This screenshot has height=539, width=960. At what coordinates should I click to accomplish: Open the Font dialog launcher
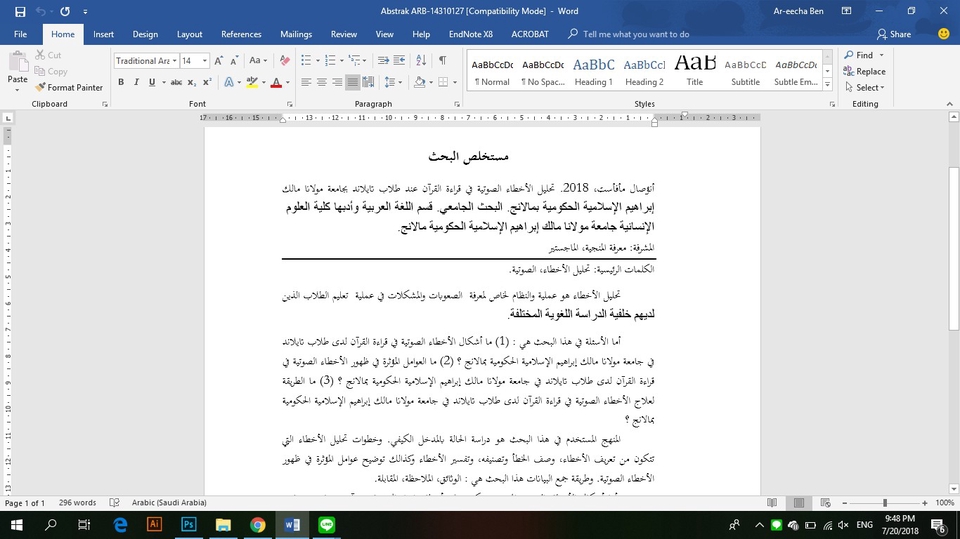[x=290, y=104]
